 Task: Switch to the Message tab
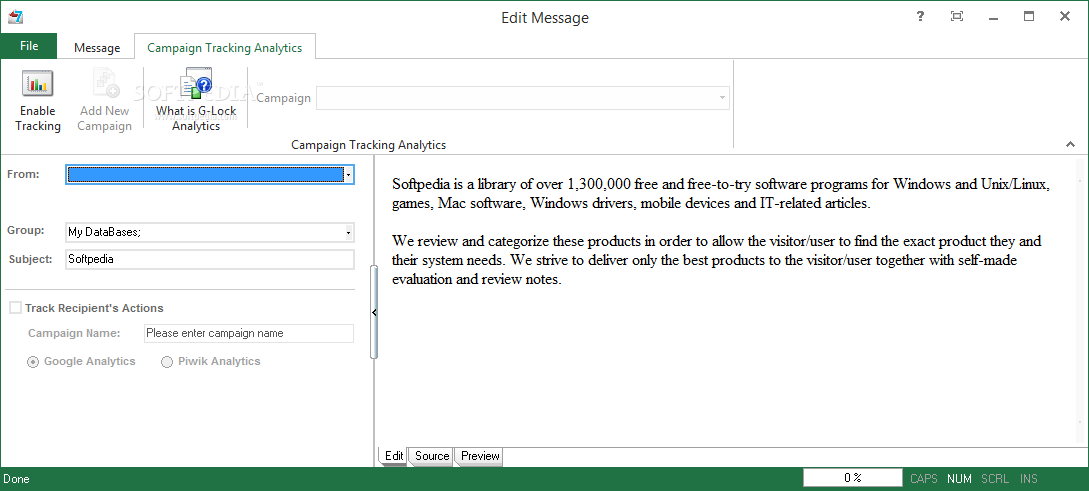point(97,48)
